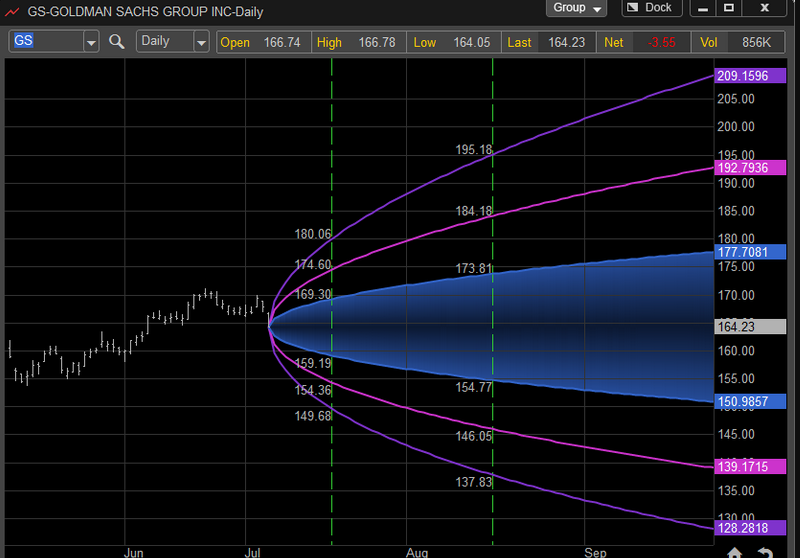Click the magenta 139.1715 price label
800x558 pixels.
coord(750,466)
